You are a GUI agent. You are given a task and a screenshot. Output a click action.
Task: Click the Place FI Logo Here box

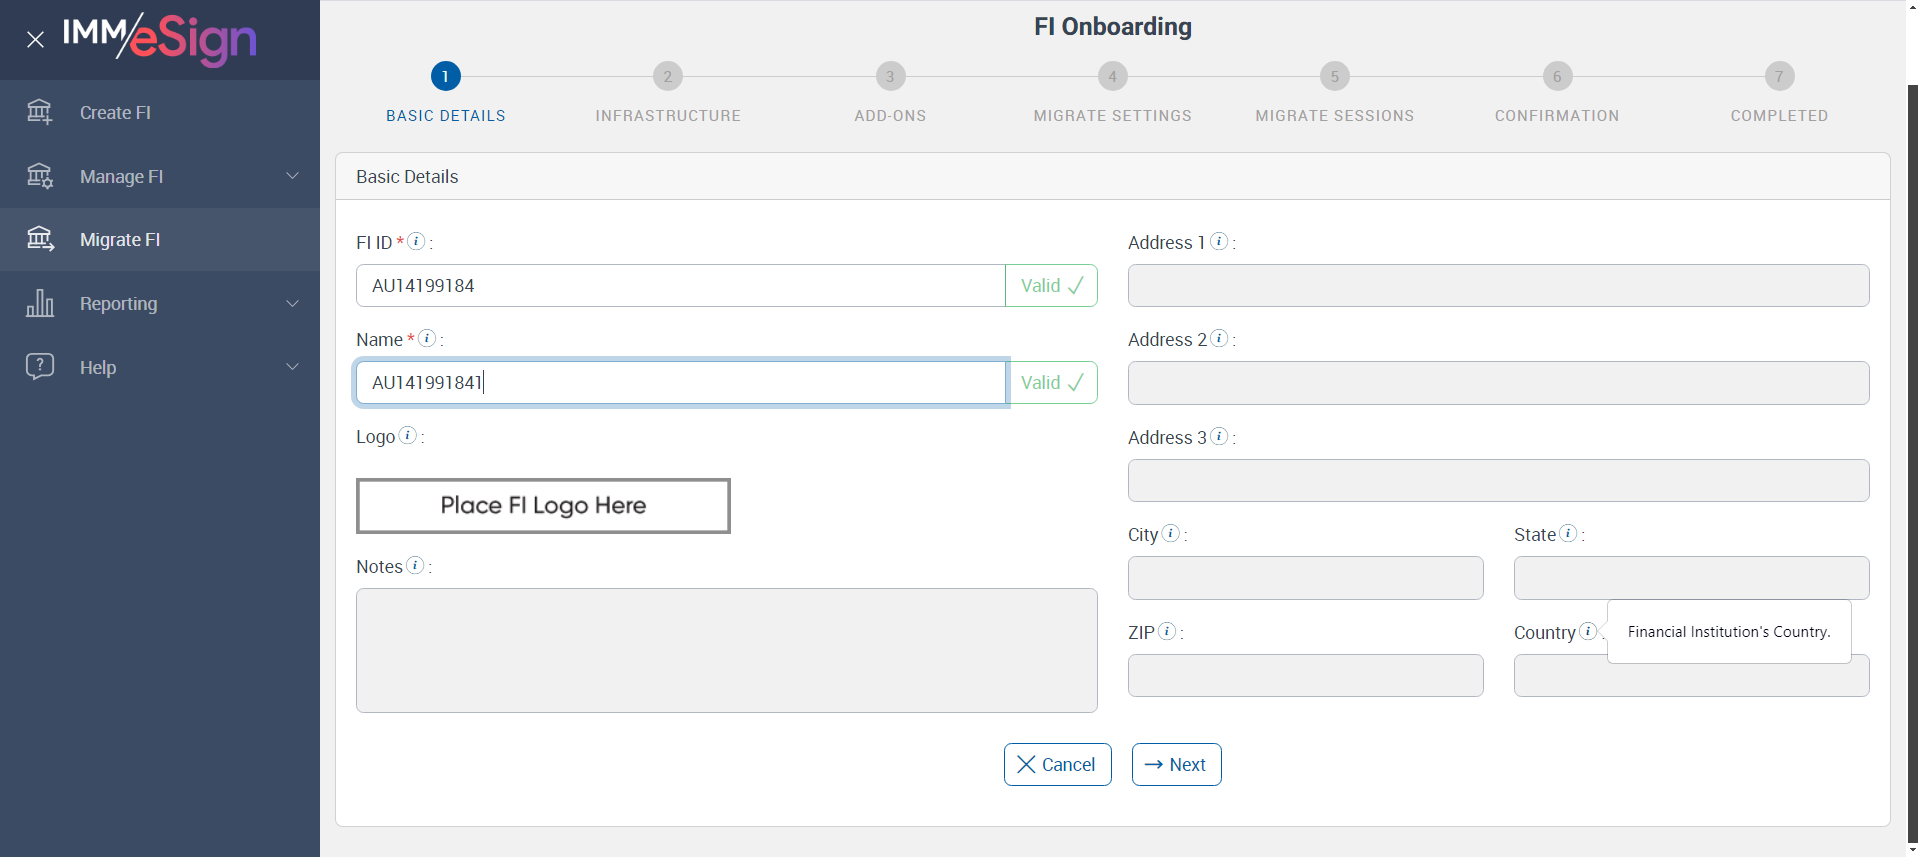coord(543,506)
